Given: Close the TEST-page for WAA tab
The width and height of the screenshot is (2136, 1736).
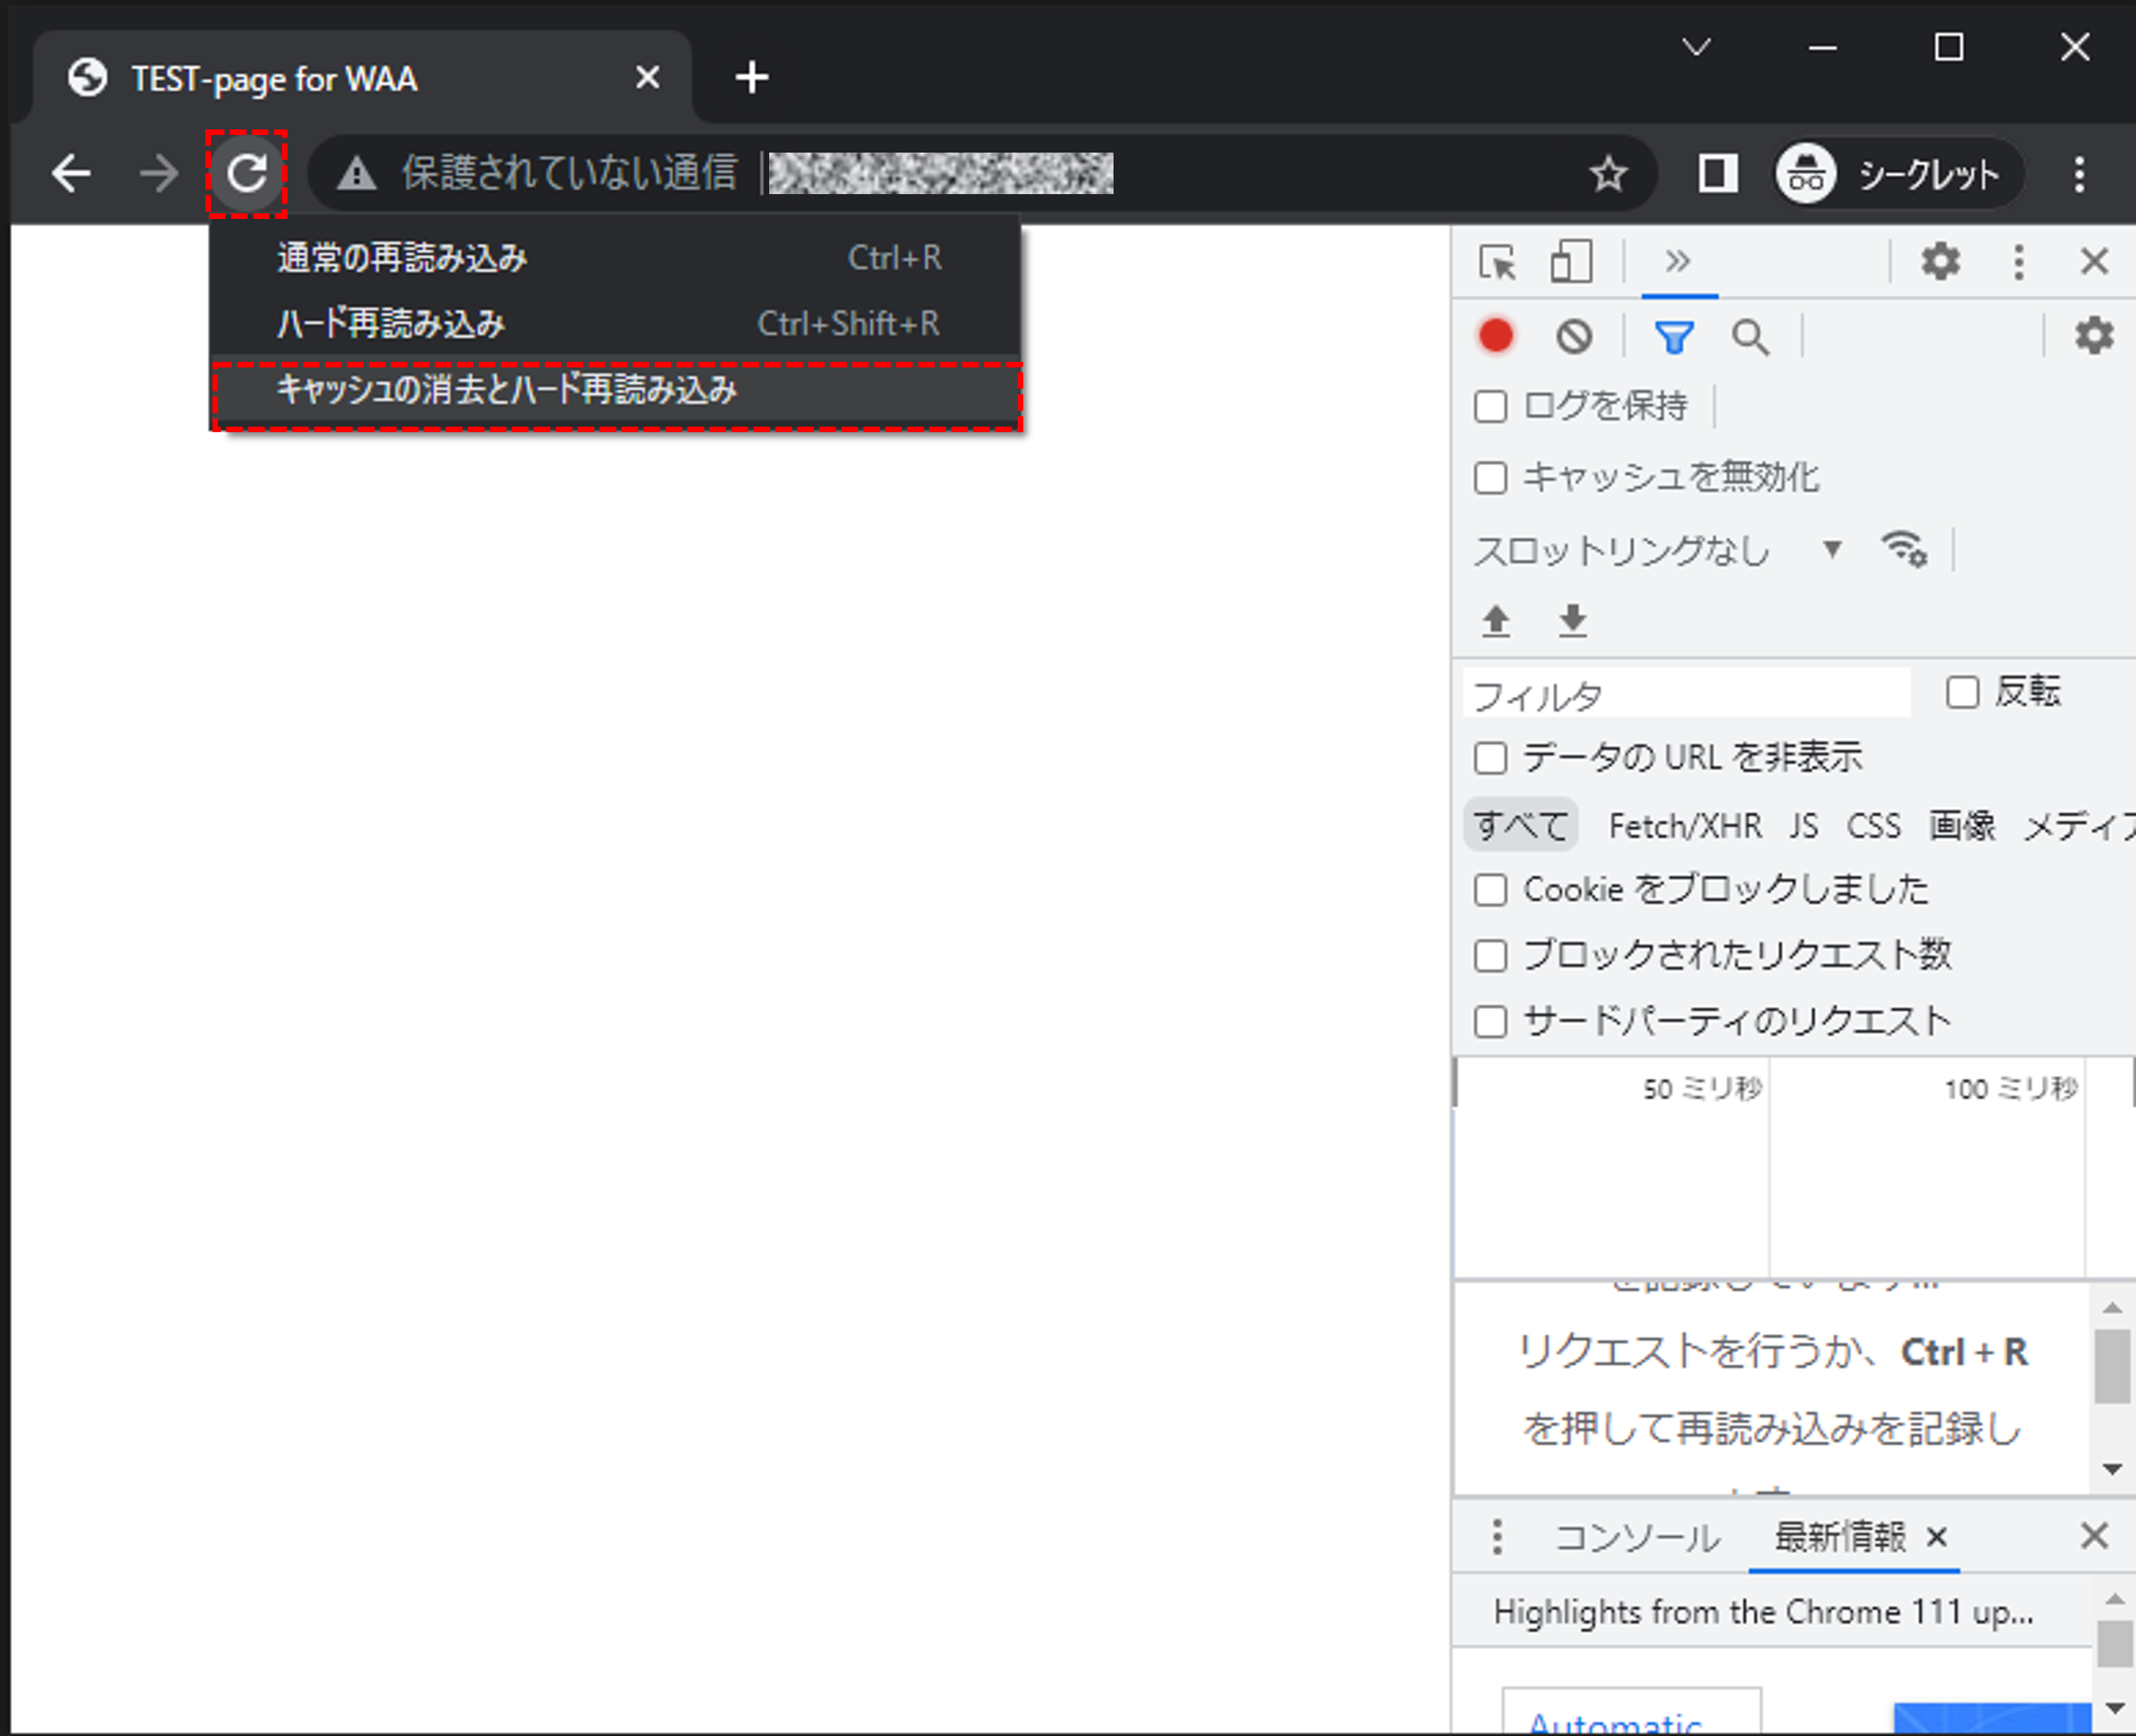Looking at the screenshot, I should pos(647,77).
